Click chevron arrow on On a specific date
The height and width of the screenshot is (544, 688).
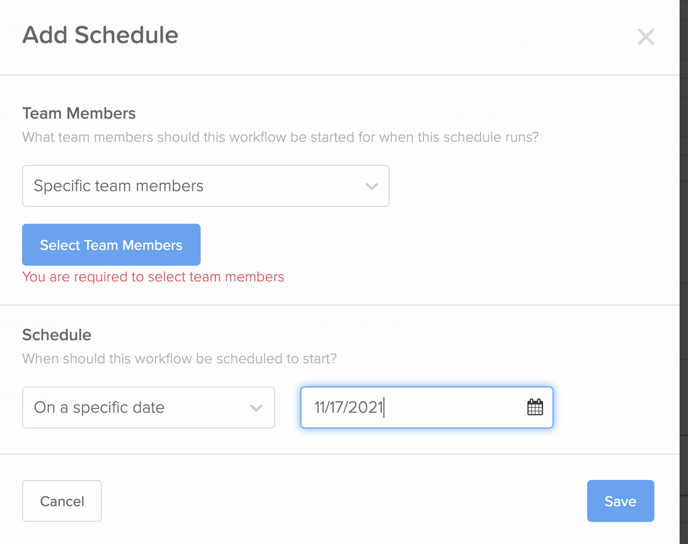click(256, 408)
